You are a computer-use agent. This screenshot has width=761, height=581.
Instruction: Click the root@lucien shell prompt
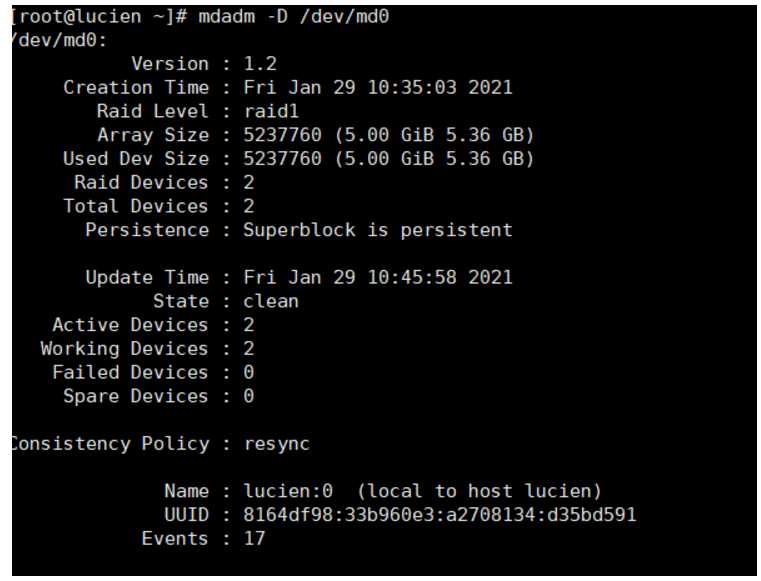[x=84, y=16]
